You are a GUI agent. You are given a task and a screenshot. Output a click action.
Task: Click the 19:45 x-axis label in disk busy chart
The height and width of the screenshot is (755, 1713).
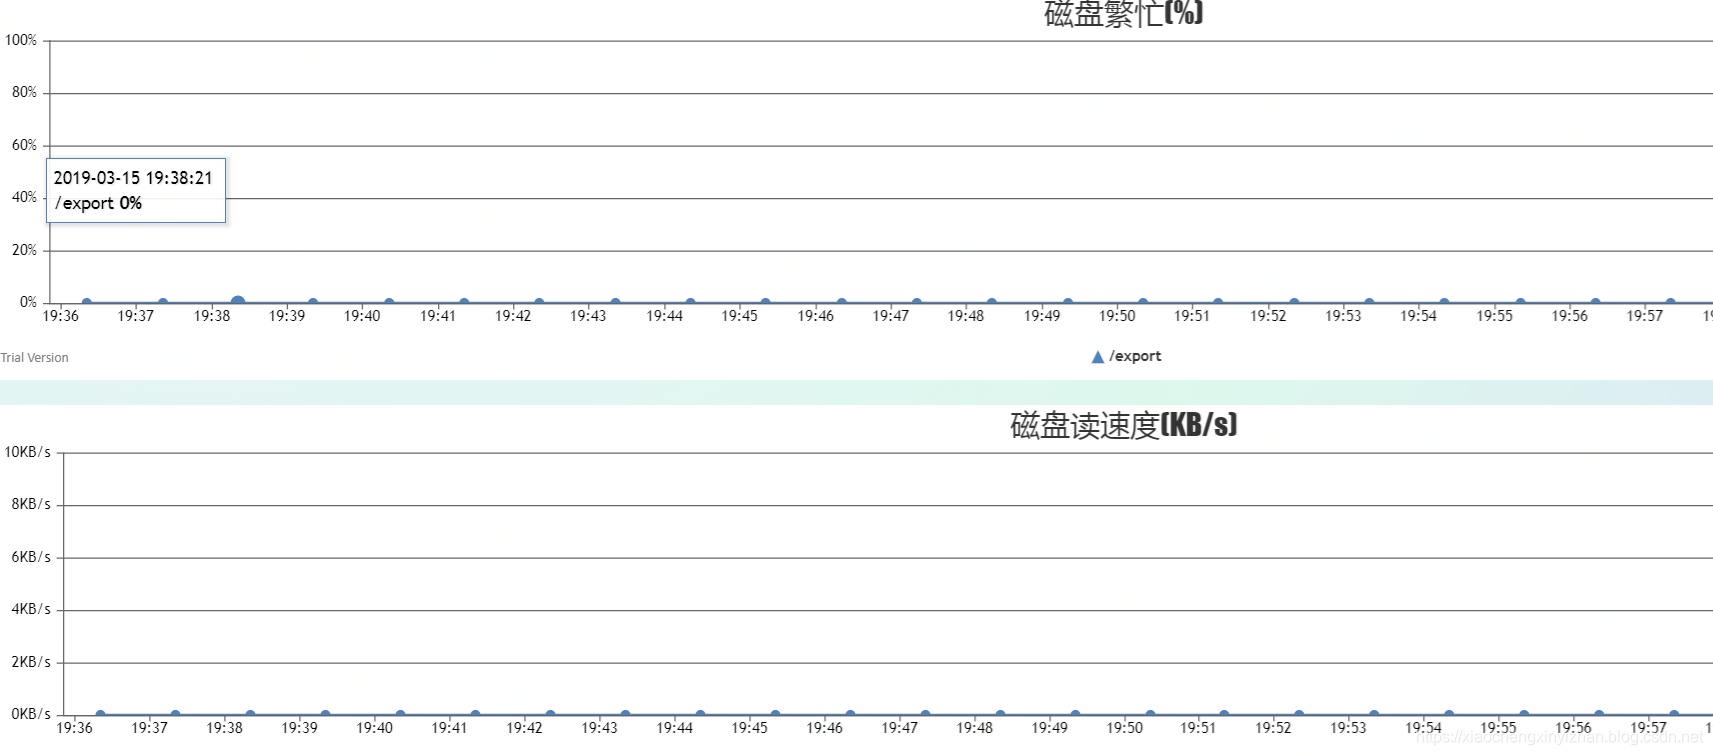pyautogui.click(x=740, y=316)
